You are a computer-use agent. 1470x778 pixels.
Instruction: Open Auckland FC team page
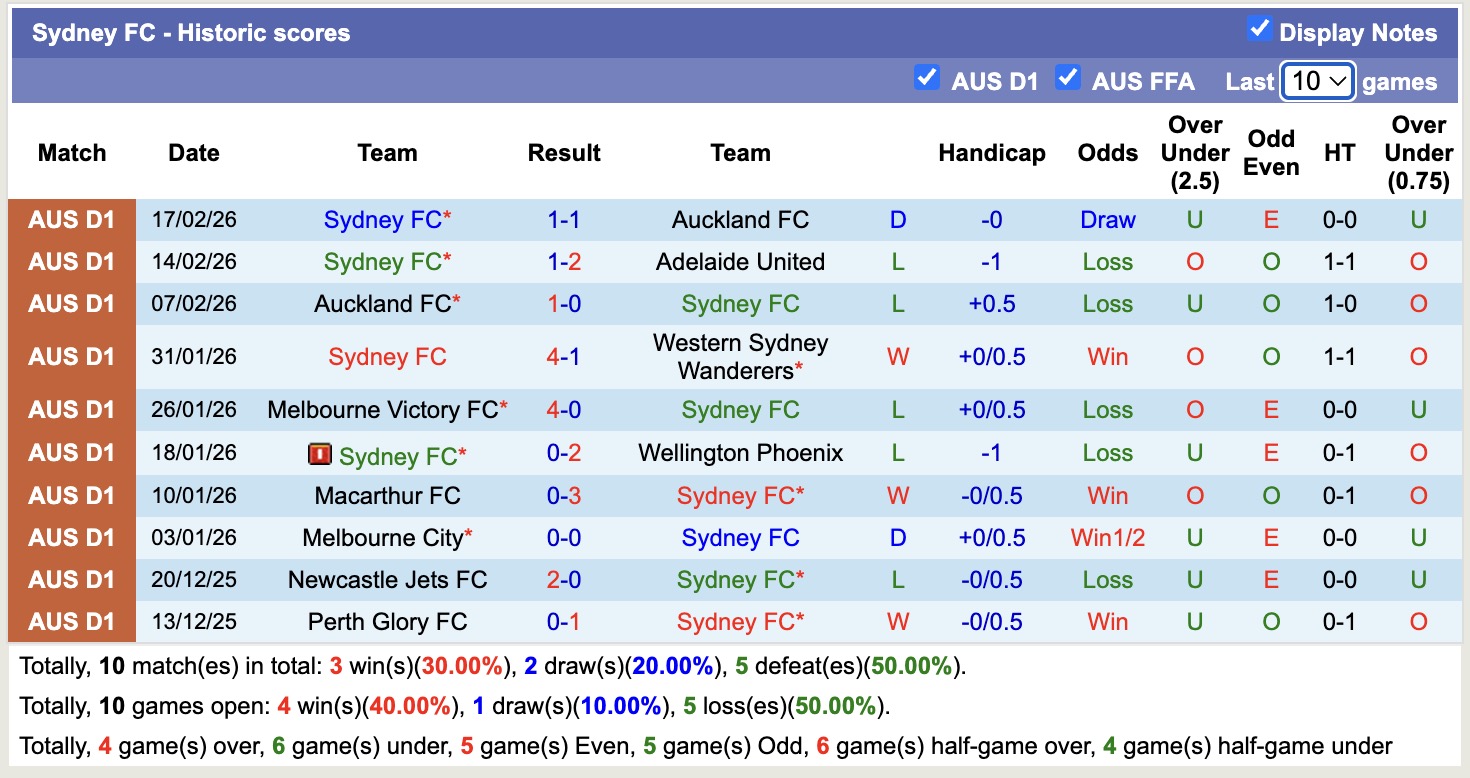click(x=740, y=219)
